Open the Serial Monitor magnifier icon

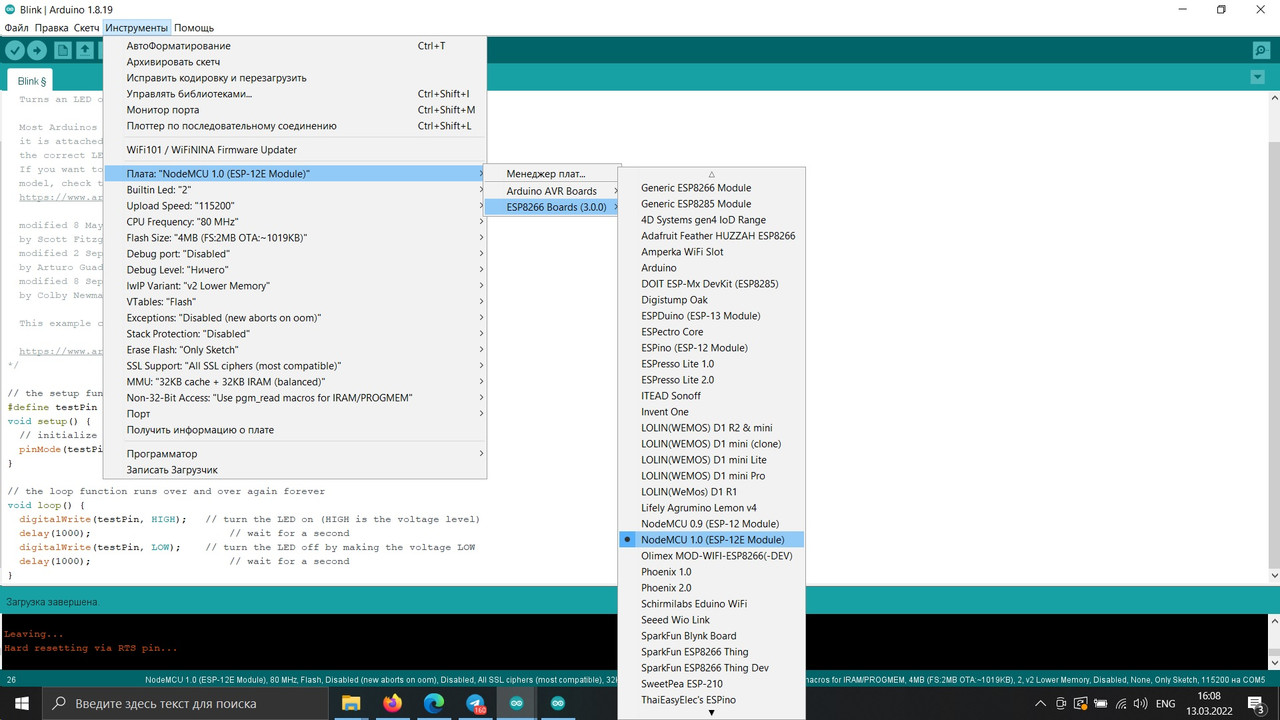click(x=1261, y=50)
